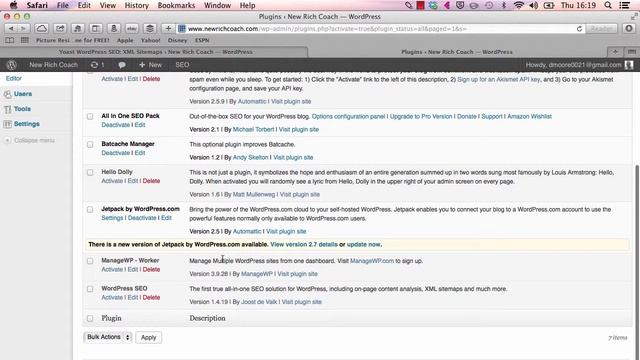Screen dimensions: 640x360
Task: Check the Wi-Fi status icon
Action: 519,5
